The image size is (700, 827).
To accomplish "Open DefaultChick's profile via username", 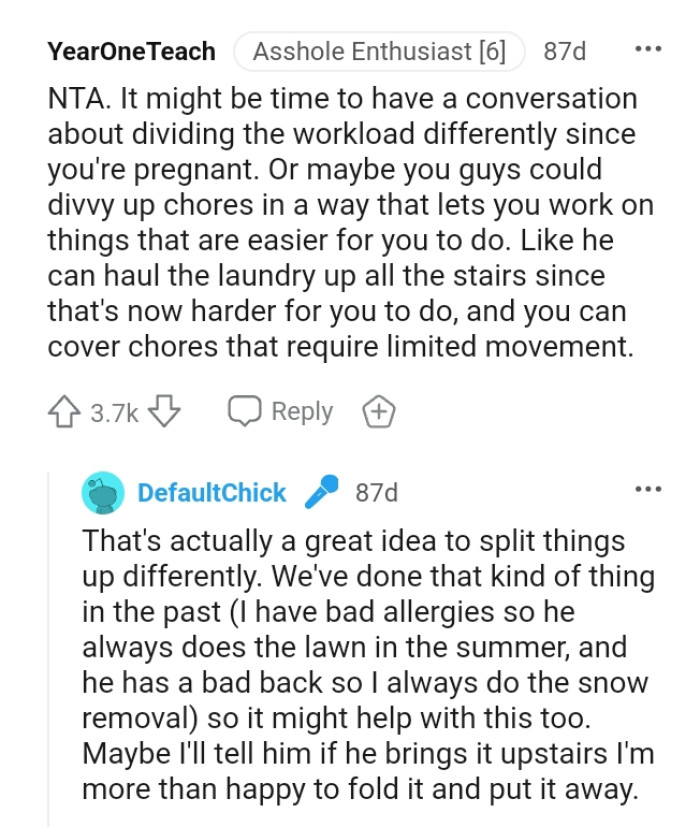I will click(x=212, y=491).
